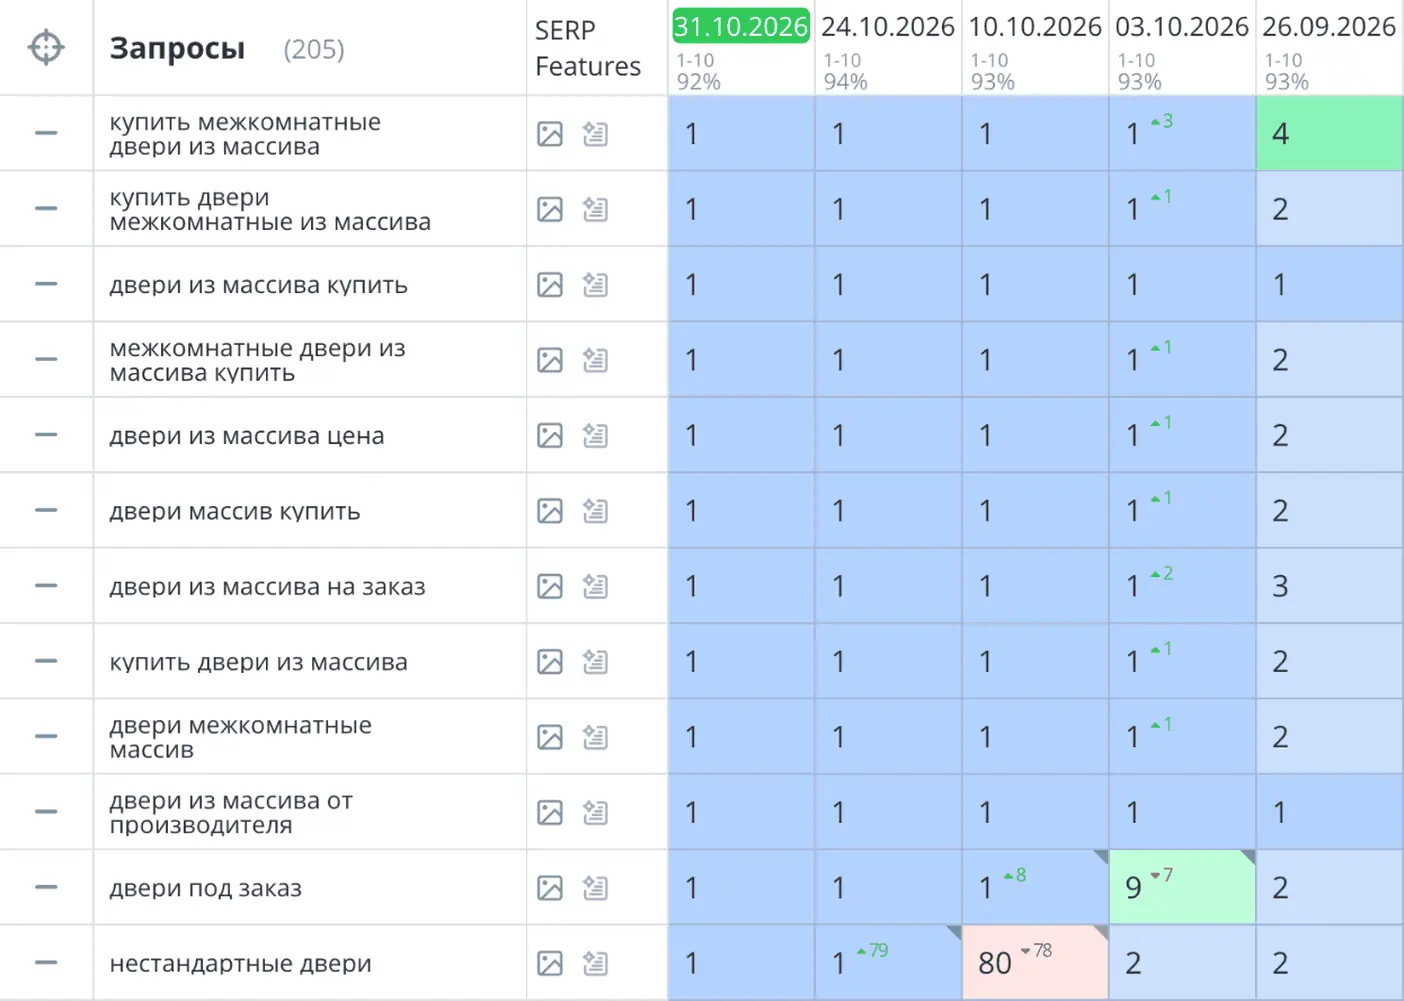Click the green position 4 cell for 26.09.2026
This screenshot has width=1404, height=1001.
[x=1330, y=133]
